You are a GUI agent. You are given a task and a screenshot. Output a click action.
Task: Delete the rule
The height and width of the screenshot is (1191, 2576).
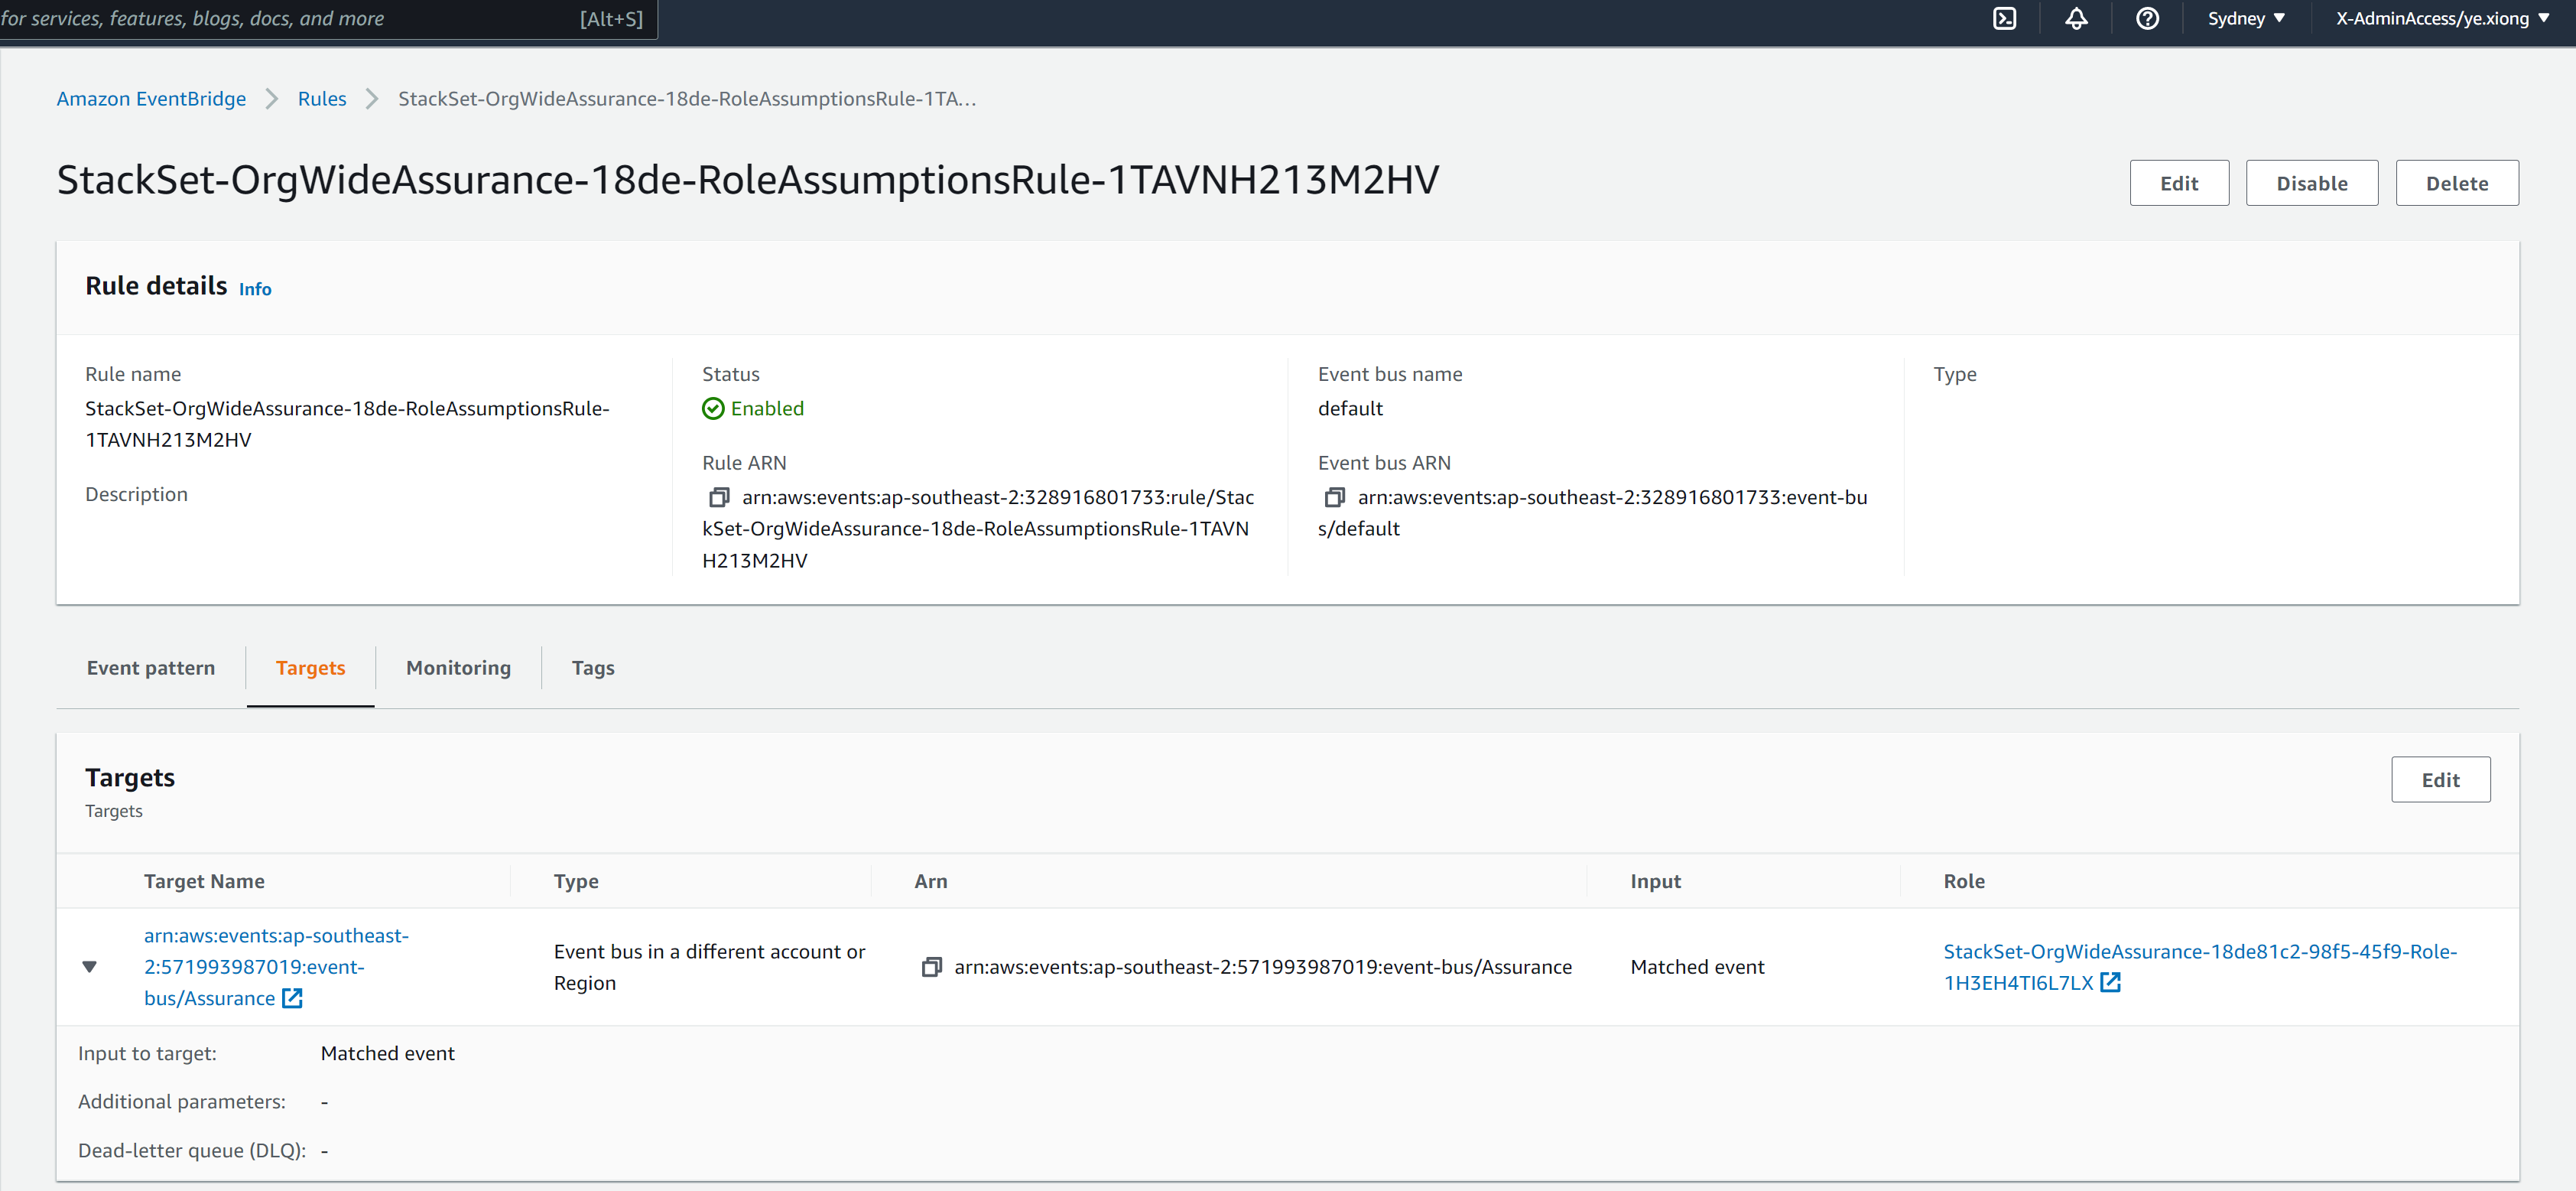click(2457, 182)
